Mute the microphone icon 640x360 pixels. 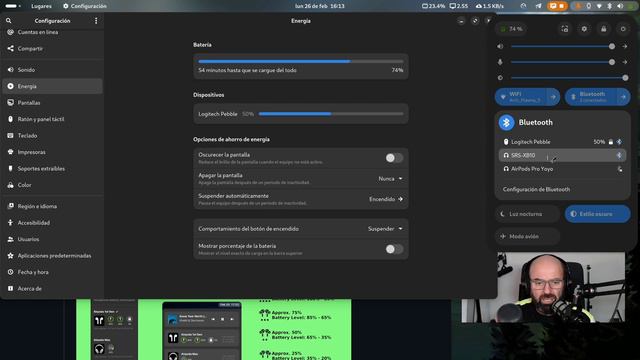[x=500, y=62]
